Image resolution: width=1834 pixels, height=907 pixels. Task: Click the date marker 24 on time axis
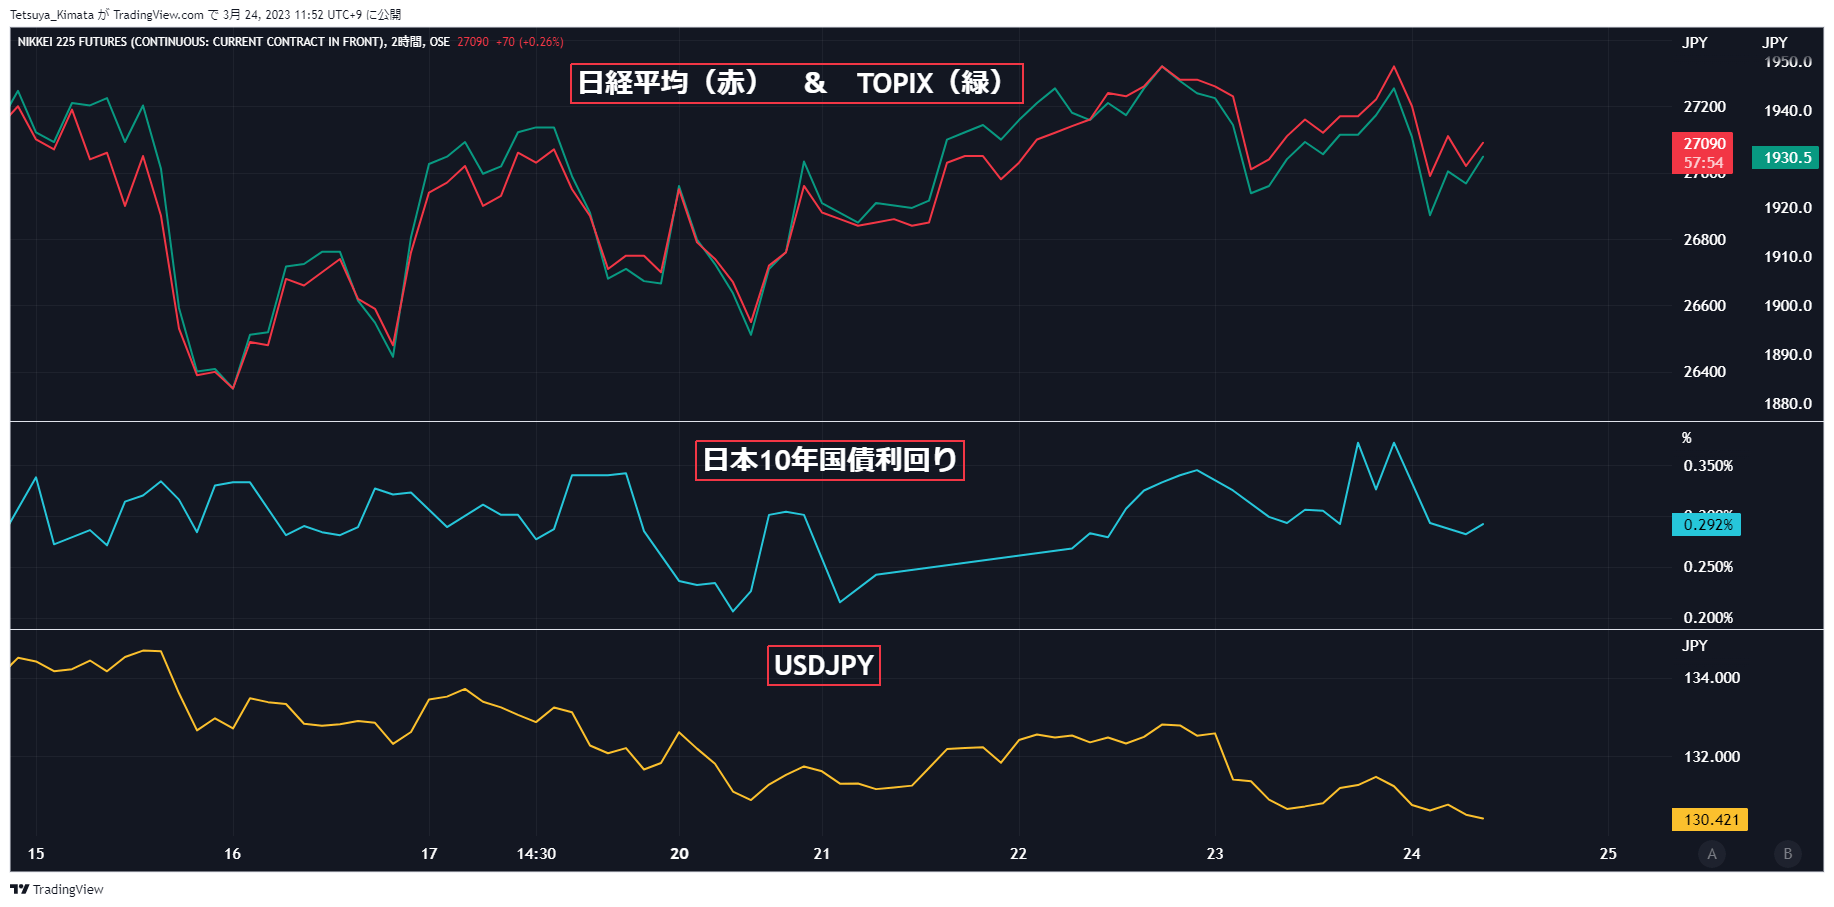(x=1412, y=854)
